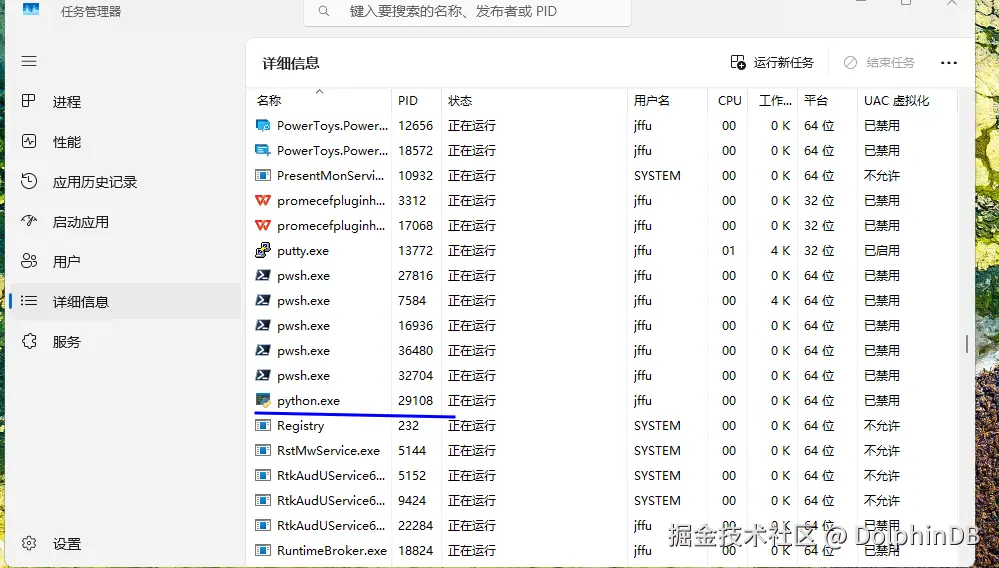Click 运行新任务 (Run new task)
This screenshot has width=999, height=568.
(x=772, y=62)
